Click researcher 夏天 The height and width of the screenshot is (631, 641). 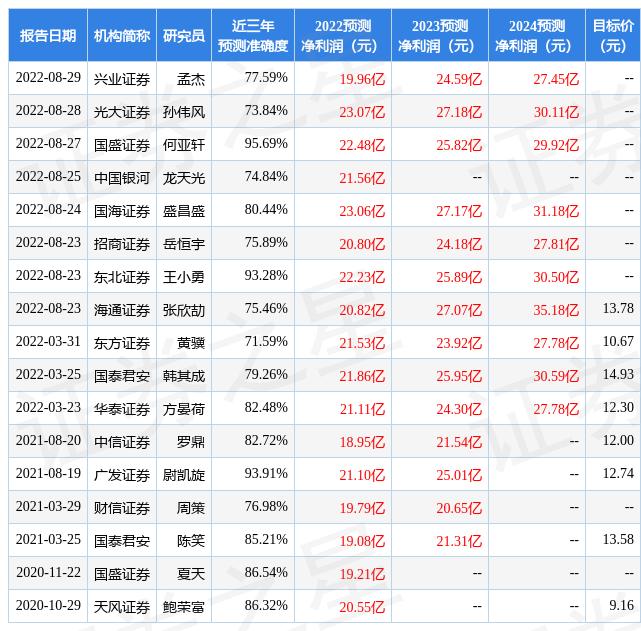coord(191,574)
